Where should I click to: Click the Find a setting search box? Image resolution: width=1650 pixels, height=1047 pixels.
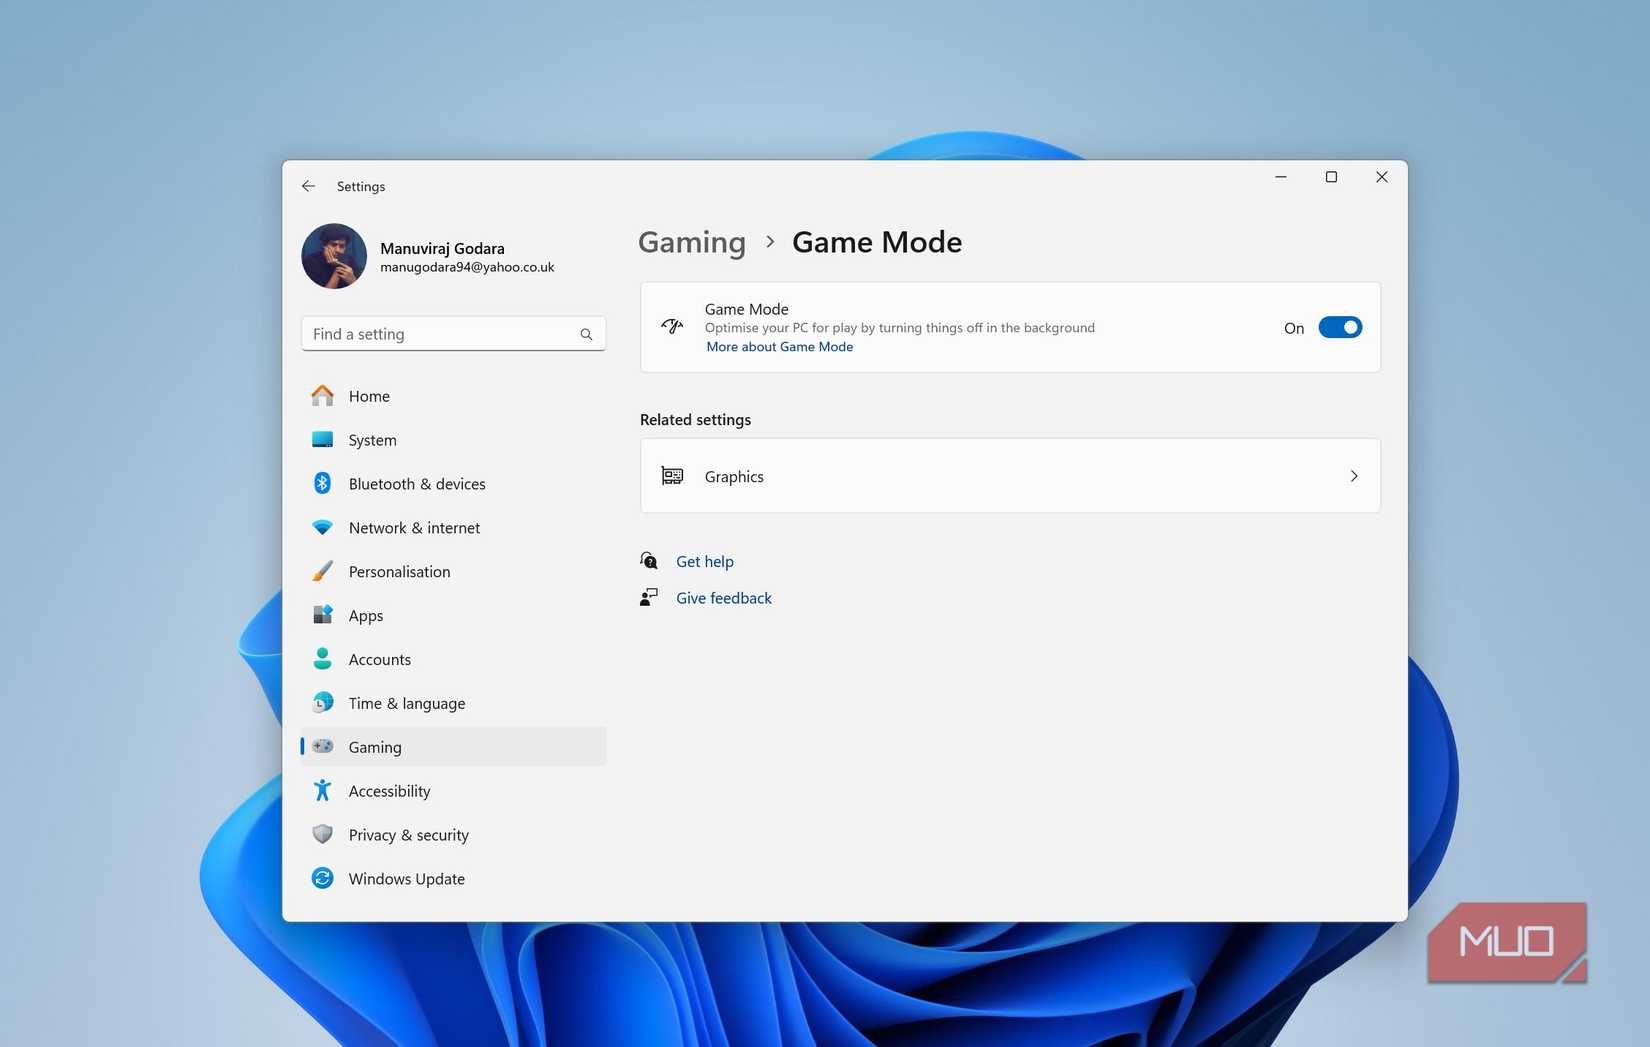coord(453,334)
